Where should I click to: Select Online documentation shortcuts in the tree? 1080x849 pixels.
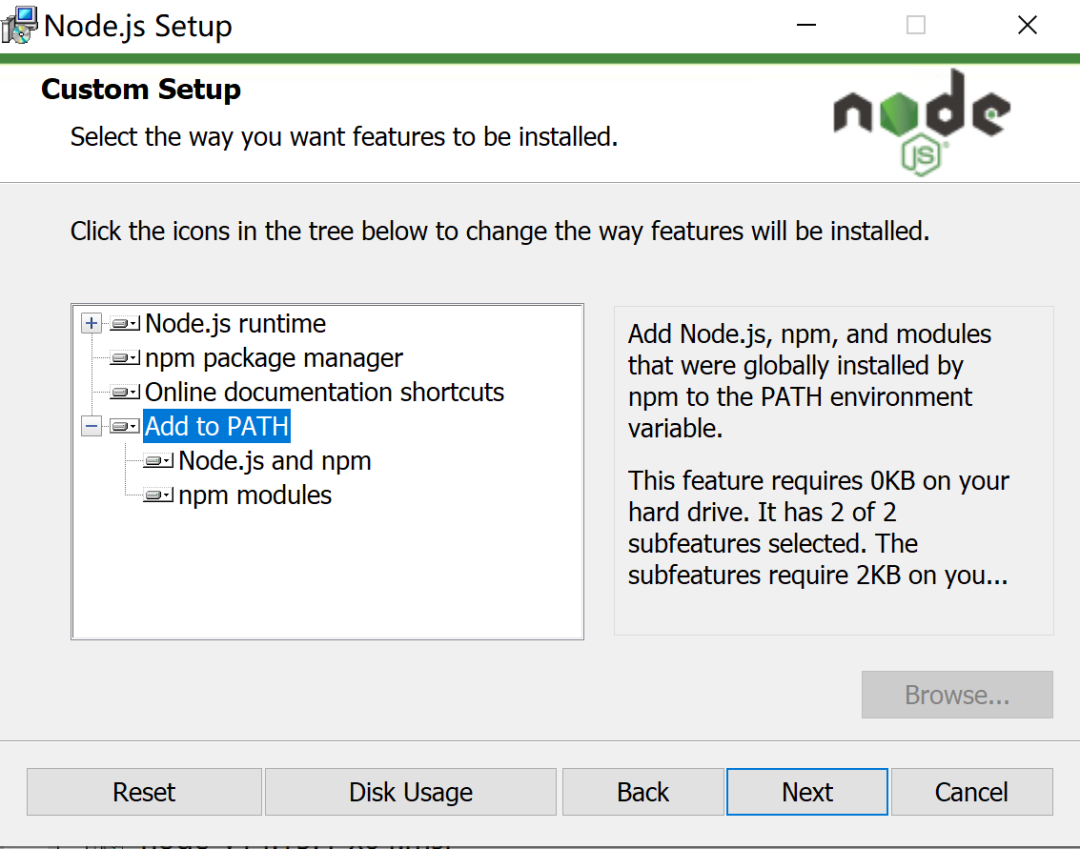point(324,392)
